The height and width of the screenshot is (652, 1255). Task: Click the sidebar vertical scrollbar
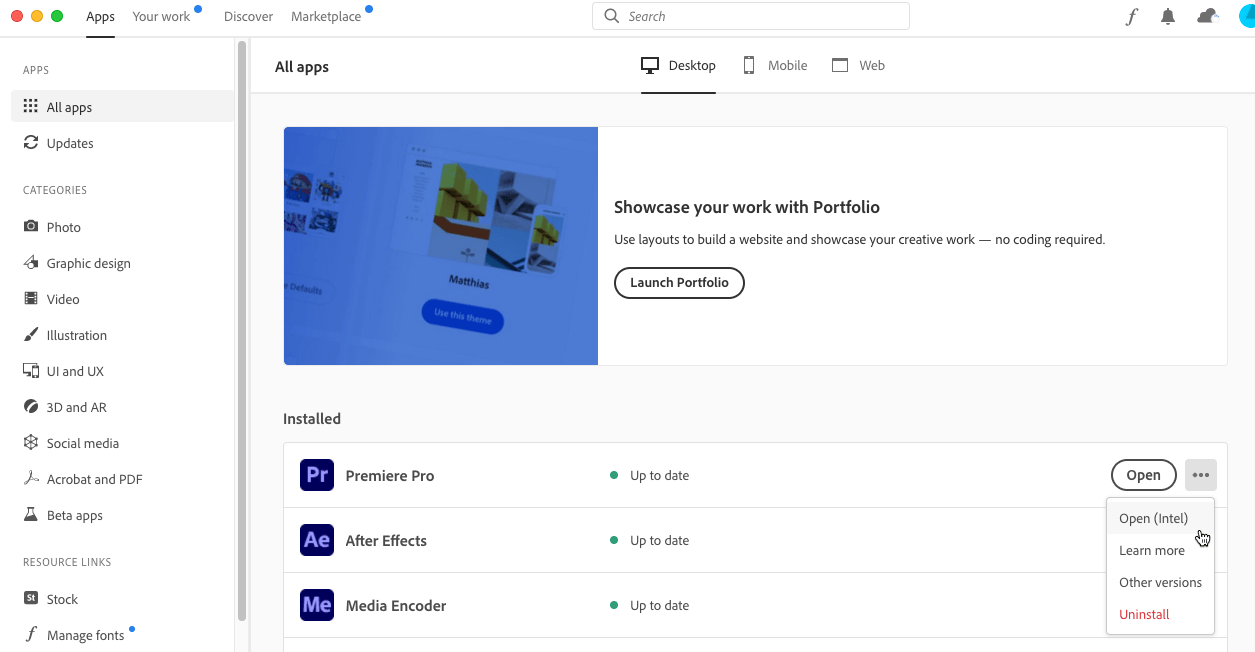click(241, 330)
